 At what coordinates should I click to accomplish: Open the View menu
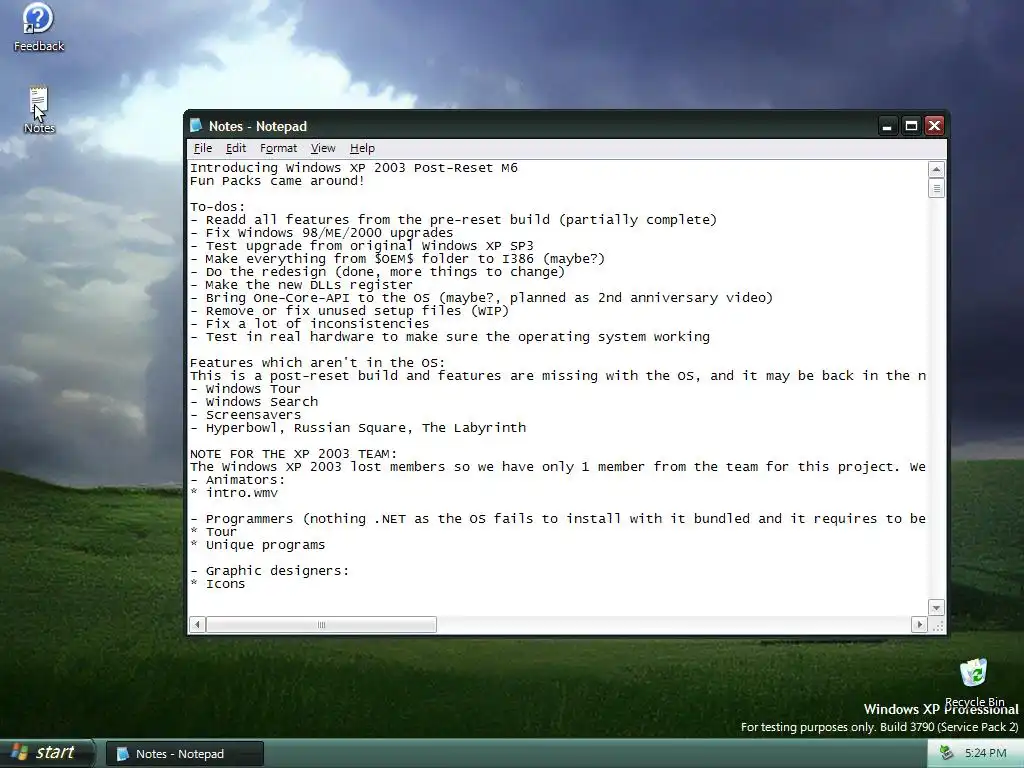(323, 148)
